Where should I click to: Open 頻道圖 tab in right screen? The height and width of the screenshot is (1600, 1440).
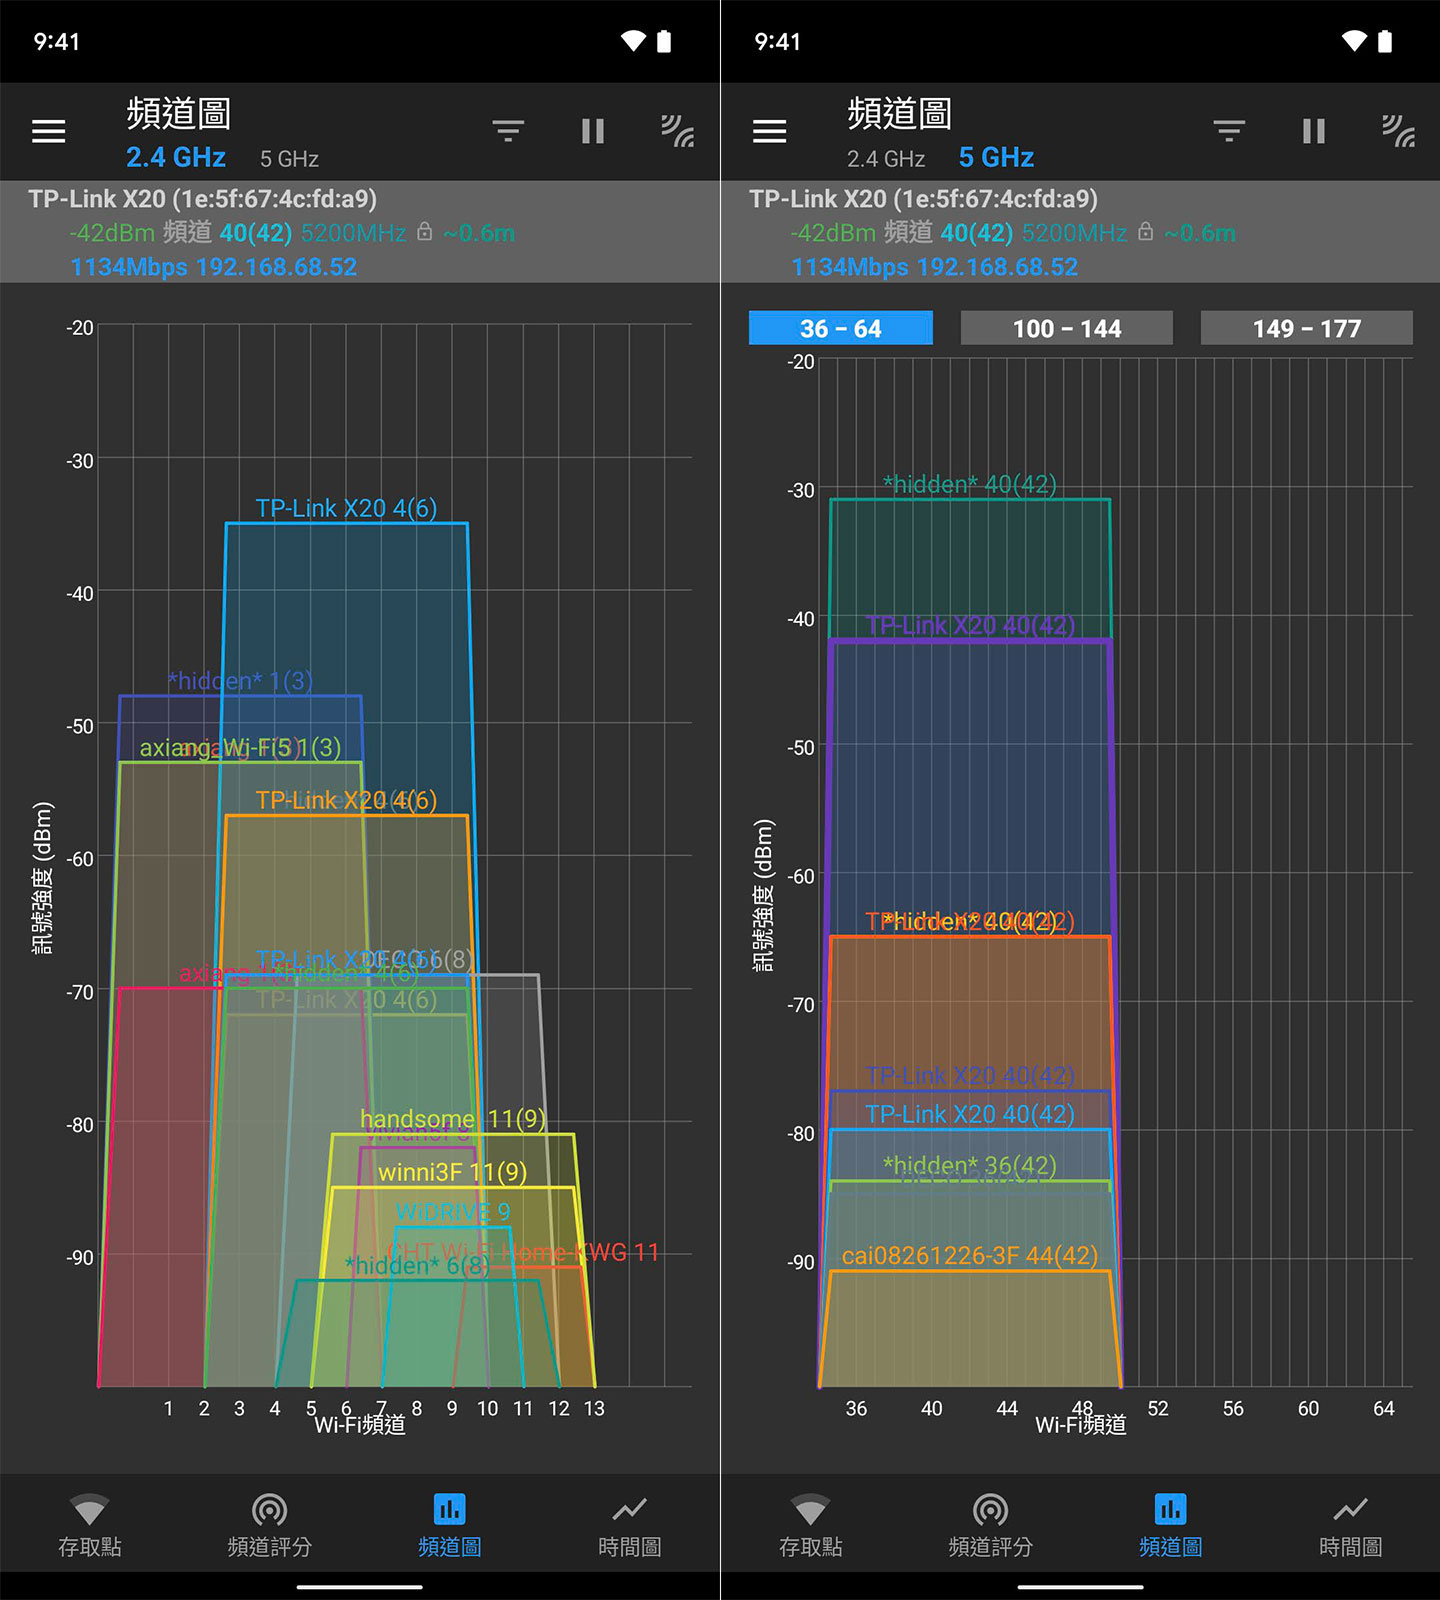click(x=1171, y=1526)
